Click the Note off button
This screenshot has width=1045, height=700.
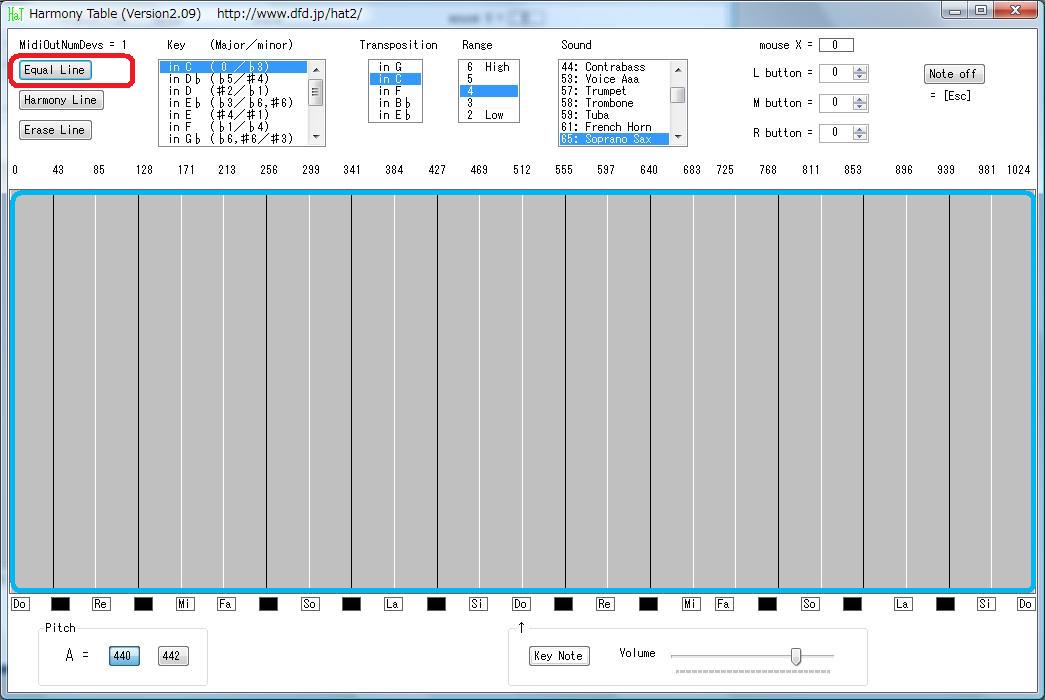[x=954, y=74]
